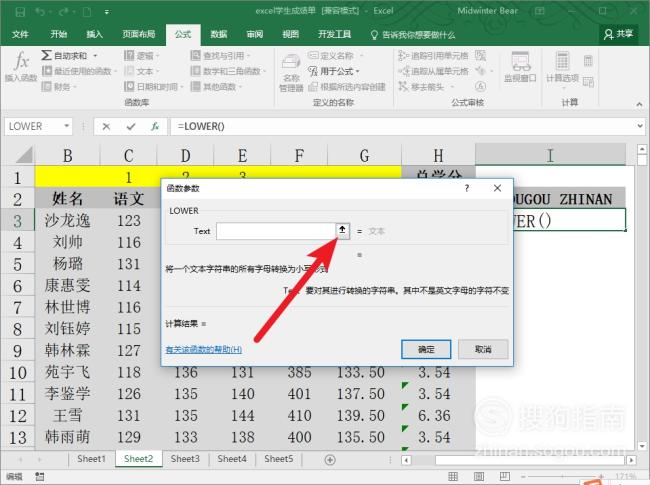Open the Watch Window (监视窗口)
Screen dimensions: 650x485
coord(520,68)
